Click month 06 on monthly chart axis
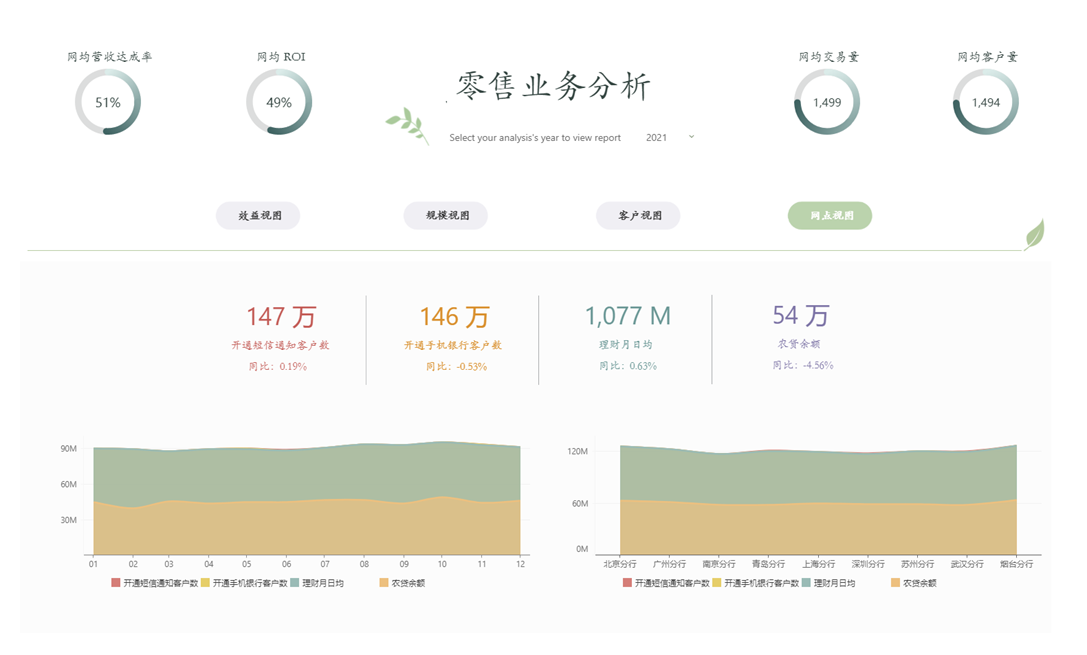1087x655 pixels. [x=287, y=564]
